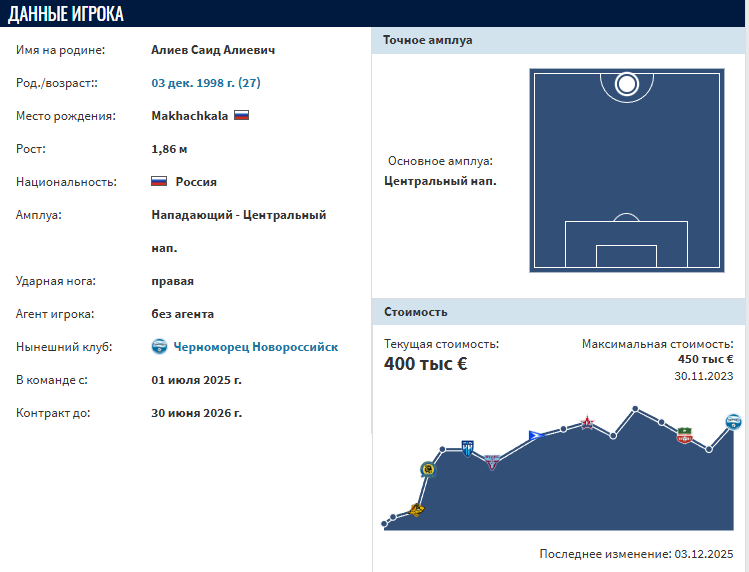The width and height of the screenshot is (749, 572).
Task: Click the red star crest on chart
Action: 587,423
